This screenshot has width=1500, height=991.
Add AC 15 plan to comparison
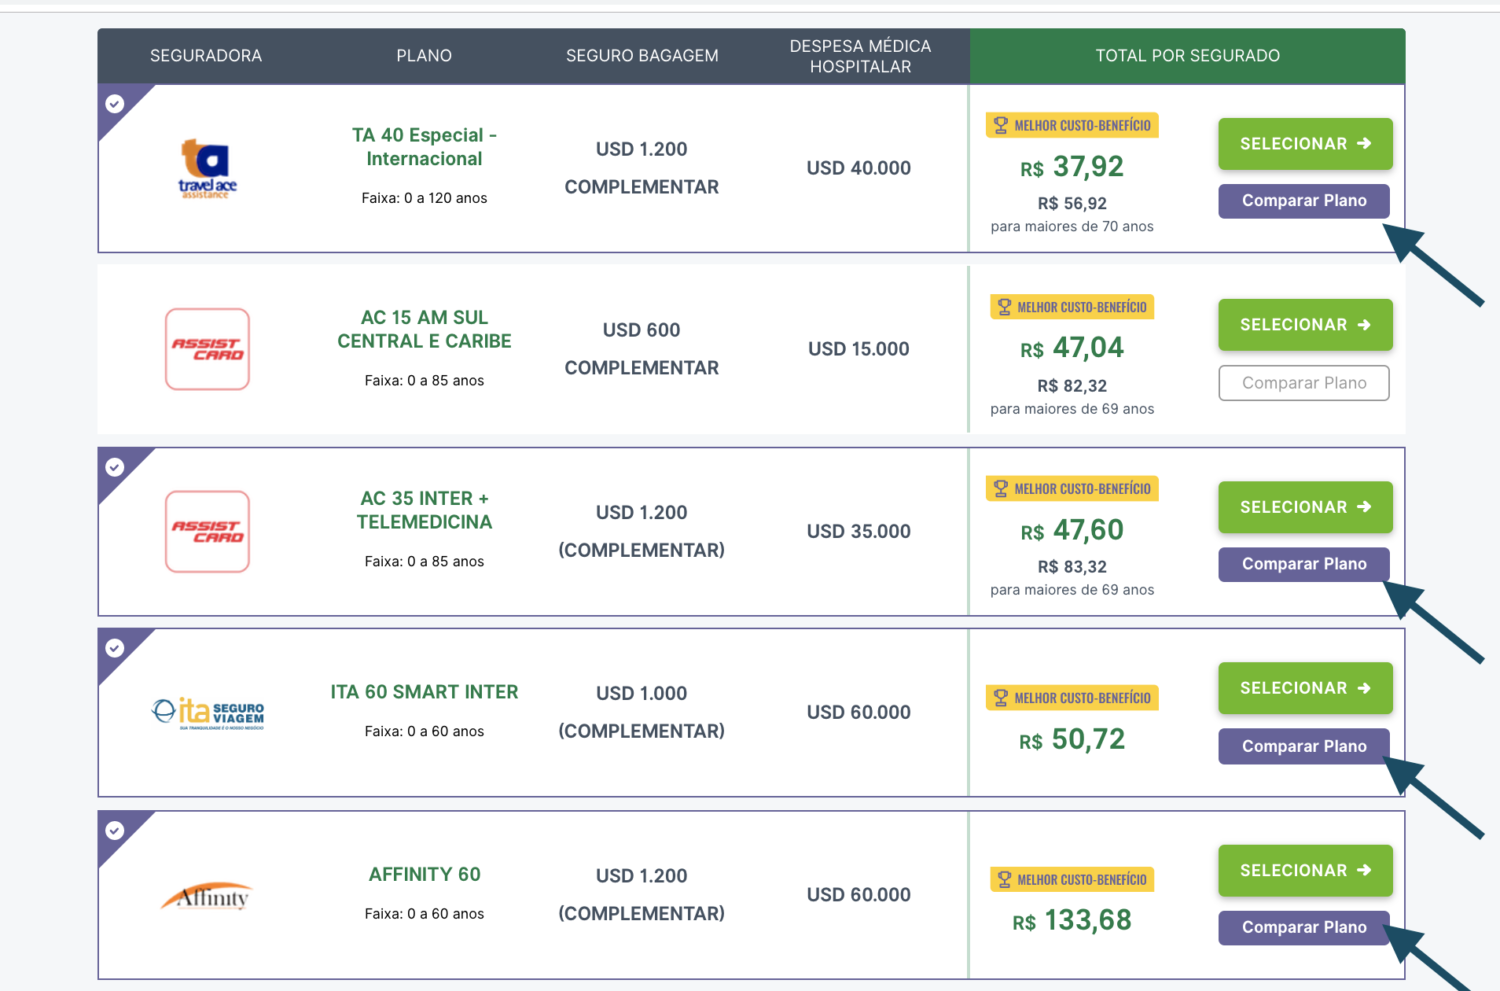coord(1303,383)
